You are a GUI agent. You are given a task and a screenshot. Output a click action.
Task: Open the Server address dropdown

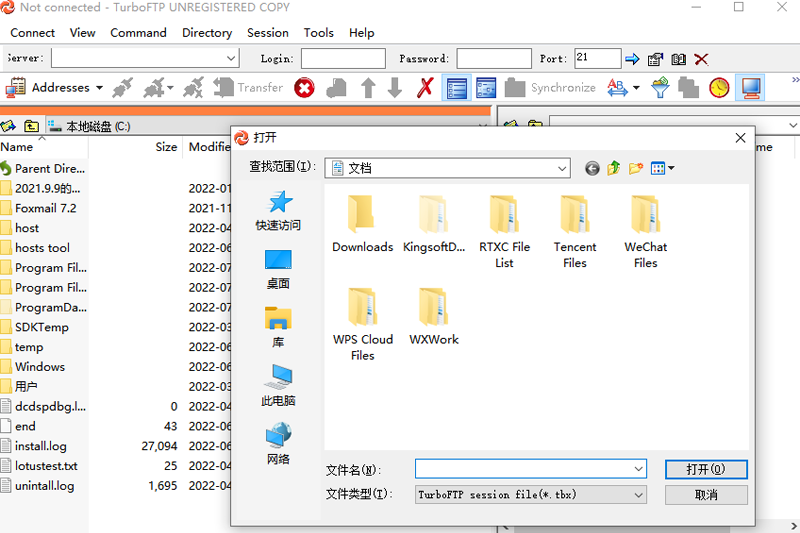point(231,58)
